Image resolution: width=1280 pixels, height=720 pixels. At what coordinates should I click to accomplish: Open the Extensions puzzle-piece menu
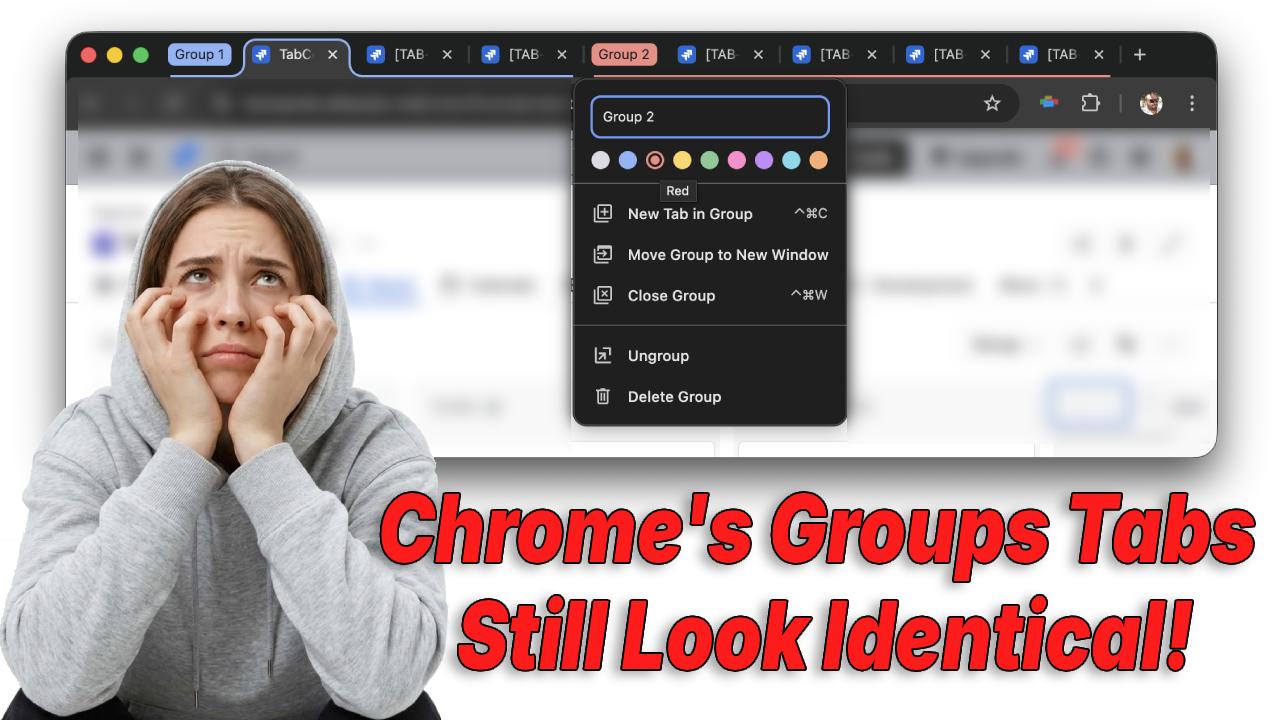(x=1091, y=103)
